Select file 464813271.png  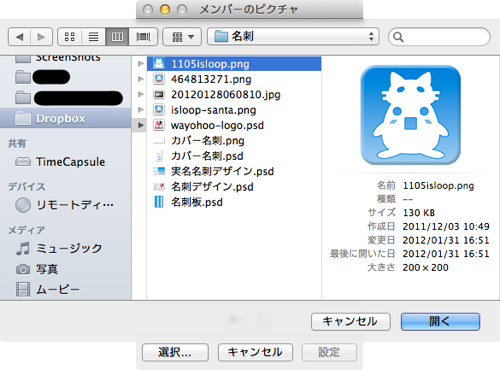(234, 79)
